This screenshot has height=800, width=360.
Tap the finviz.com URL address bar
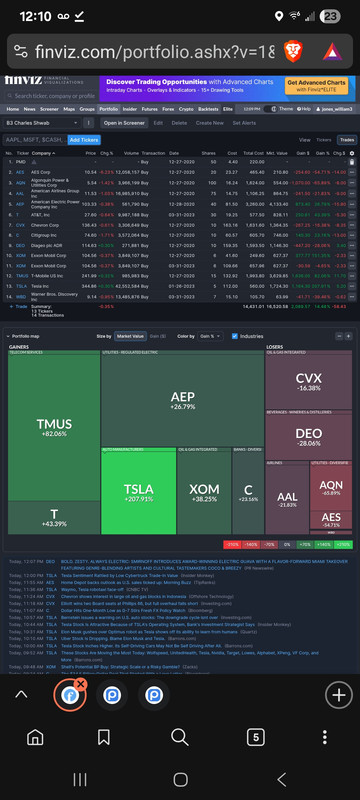coord(155,52)
